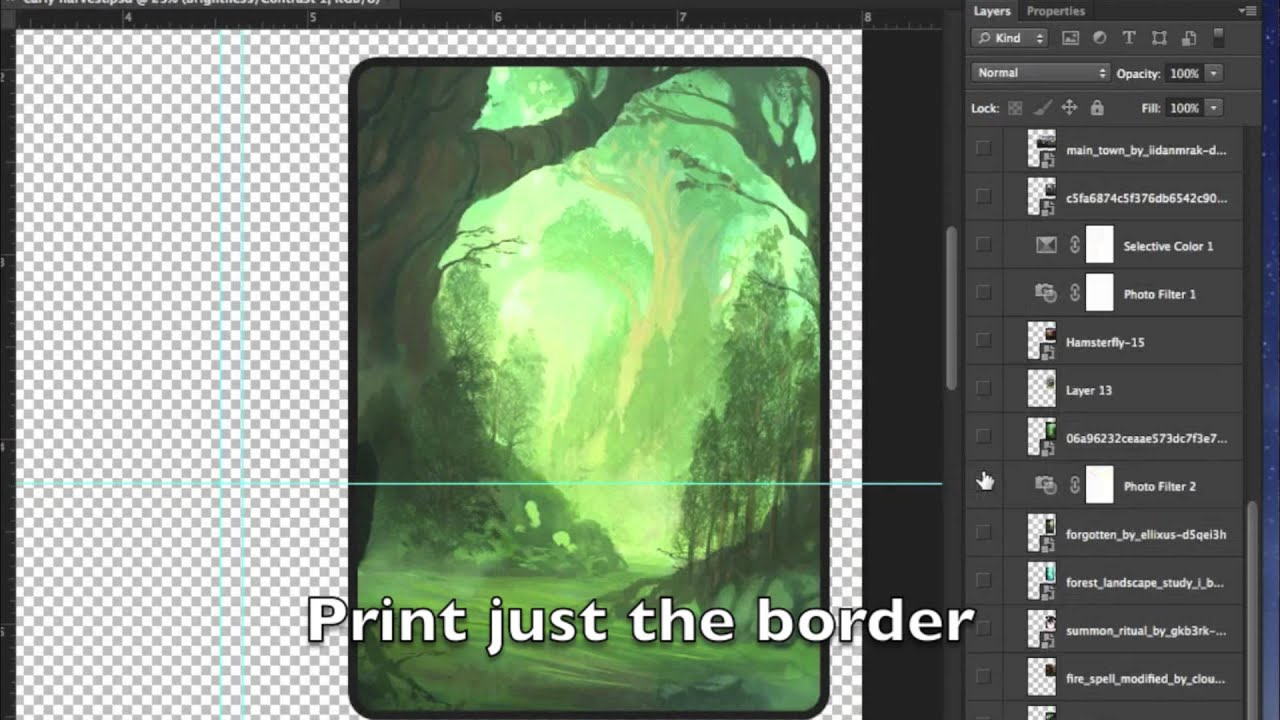Open the Fill slider dropdown arrow
Viewport: 1280px width, 720px height.
(x=1214, y=108)
